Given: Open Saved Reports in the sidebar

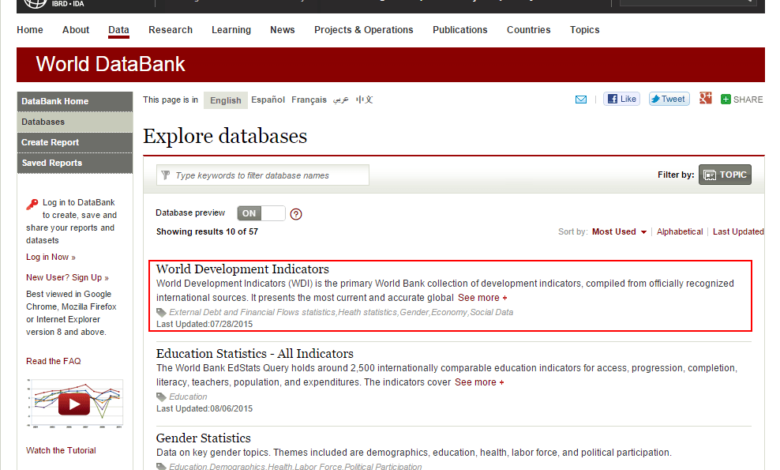Looking at the screenshot, I should click(75, 163).
